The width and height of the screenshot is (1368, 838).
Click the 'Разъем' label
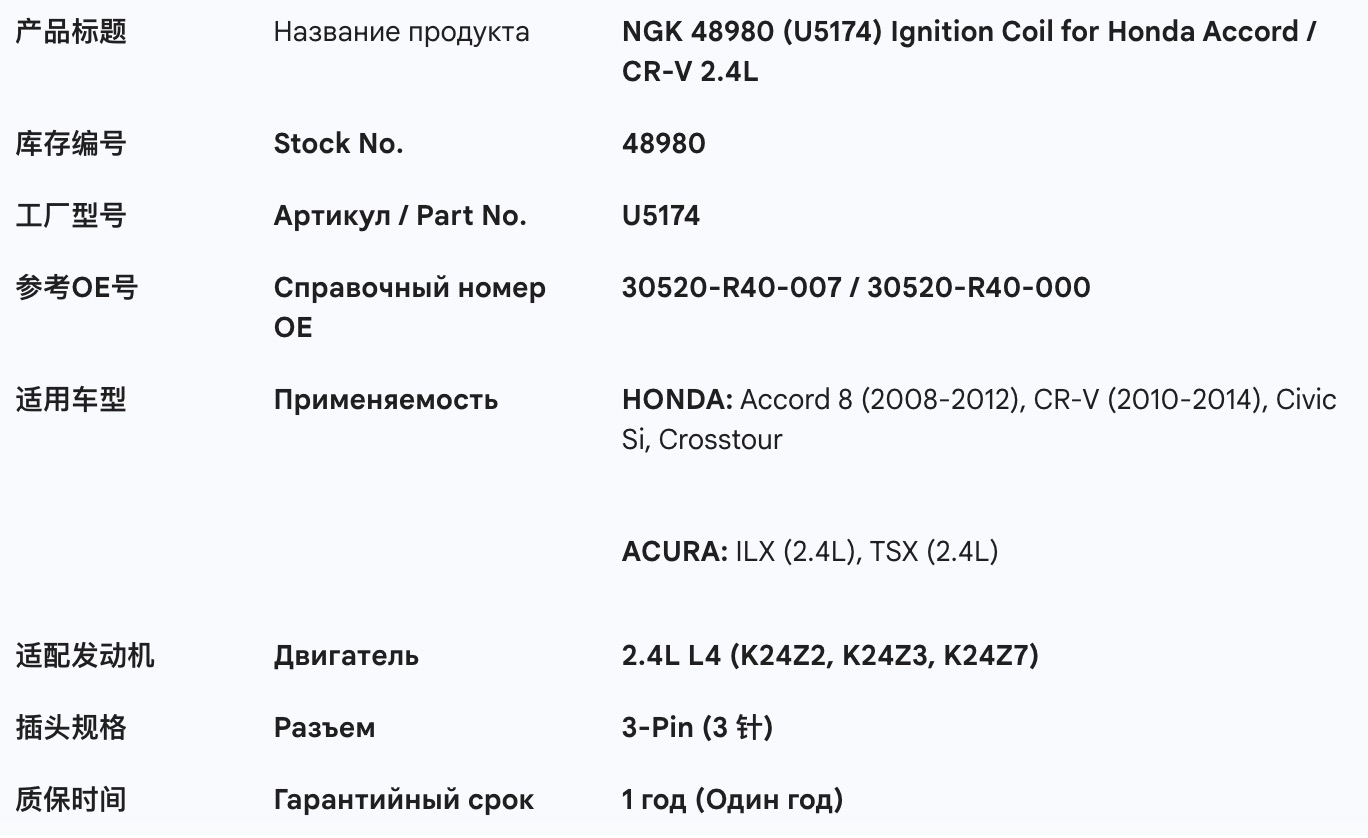click(324, 728)
